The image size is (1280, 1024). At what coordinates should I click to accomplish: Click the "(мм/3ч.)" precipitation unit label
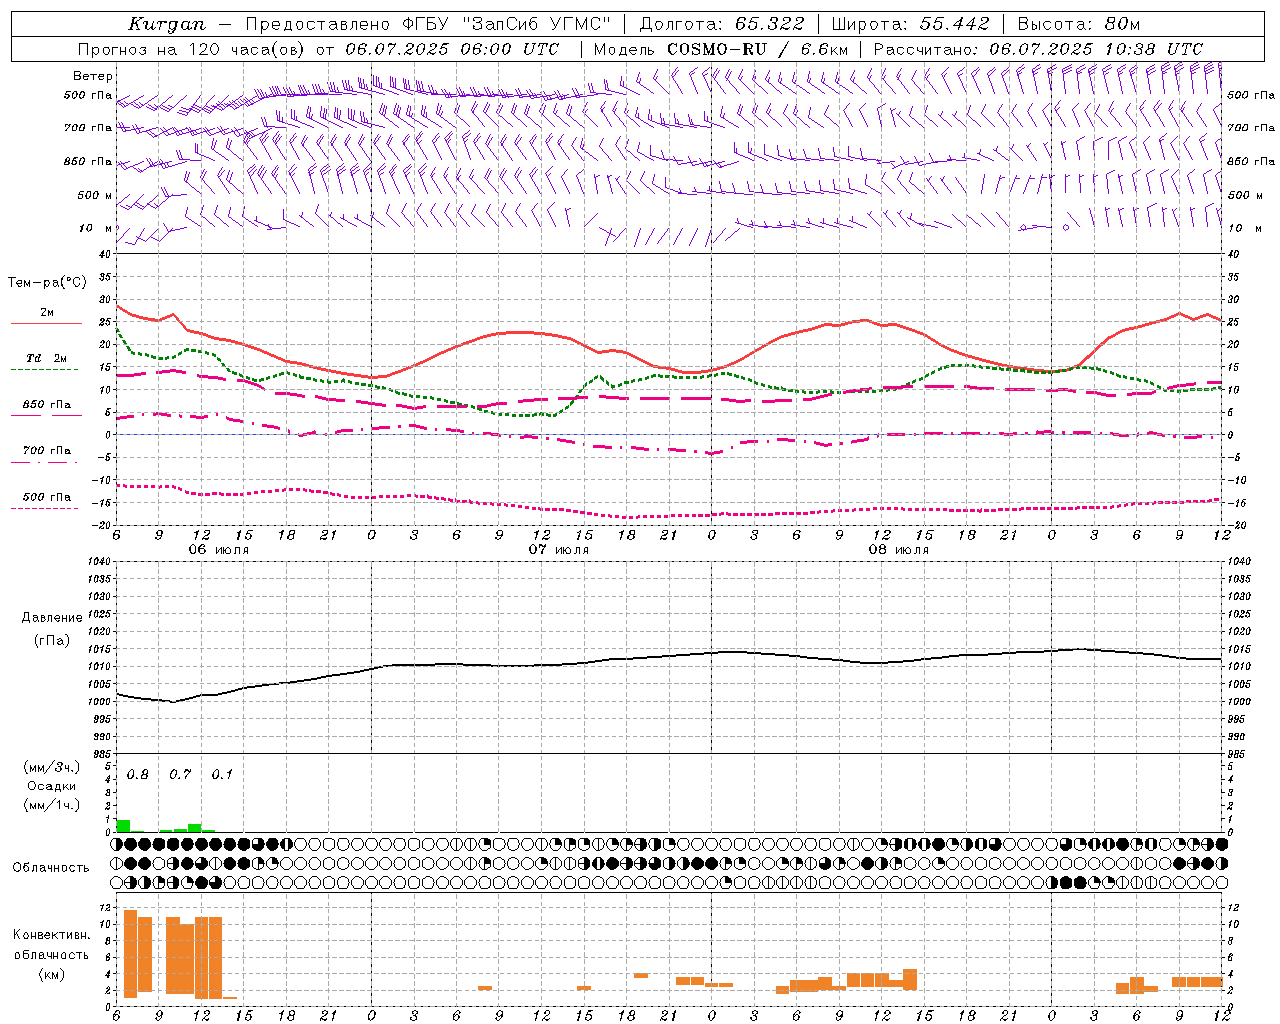coord(52,767)
